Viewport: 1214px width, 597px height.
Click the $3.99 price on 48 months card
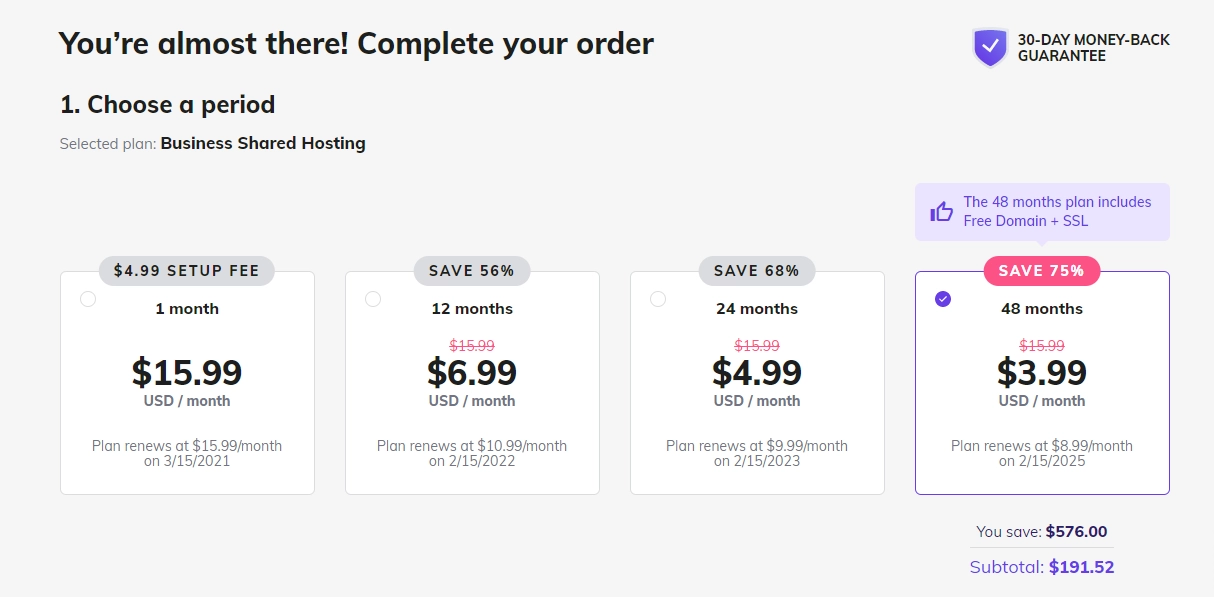click(x=1042, y=372)
